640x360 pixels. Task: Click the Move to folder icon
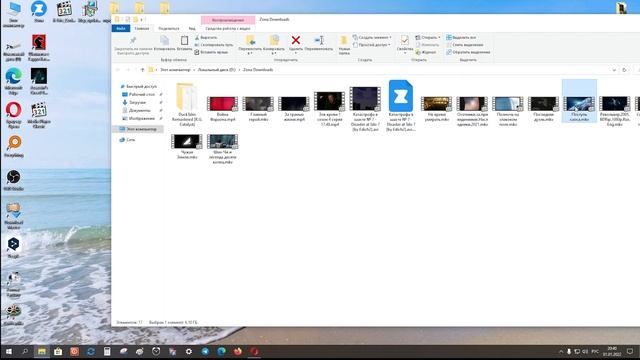pos(250,40)
